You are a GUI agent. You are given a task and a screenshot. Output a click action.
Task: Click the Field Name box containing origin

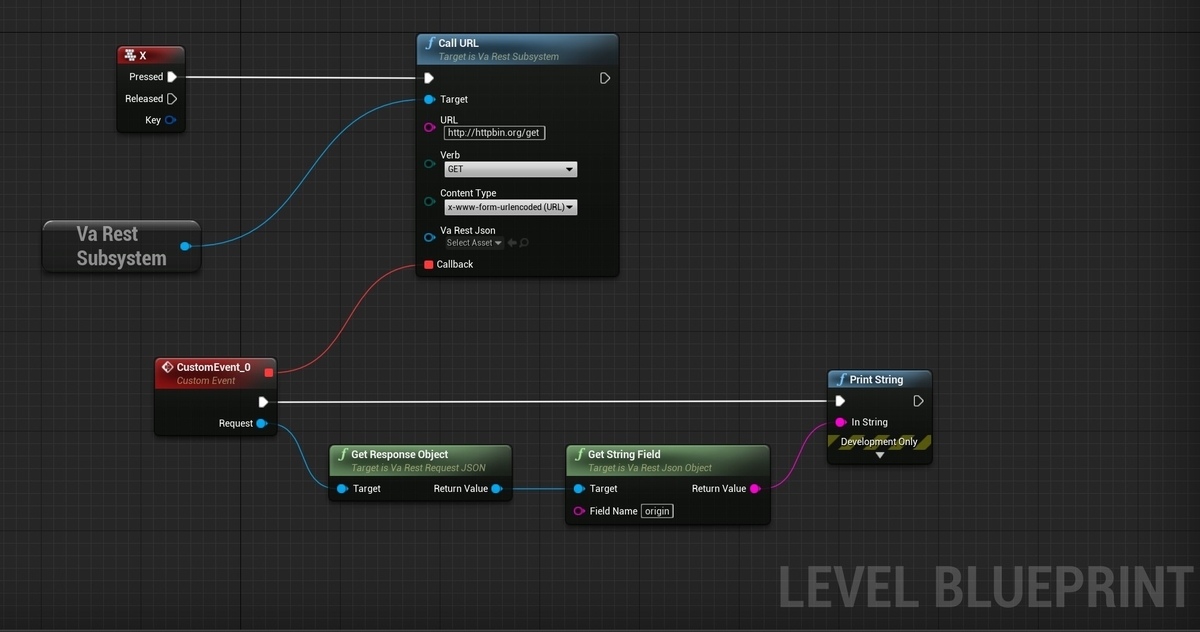point(656,511)
